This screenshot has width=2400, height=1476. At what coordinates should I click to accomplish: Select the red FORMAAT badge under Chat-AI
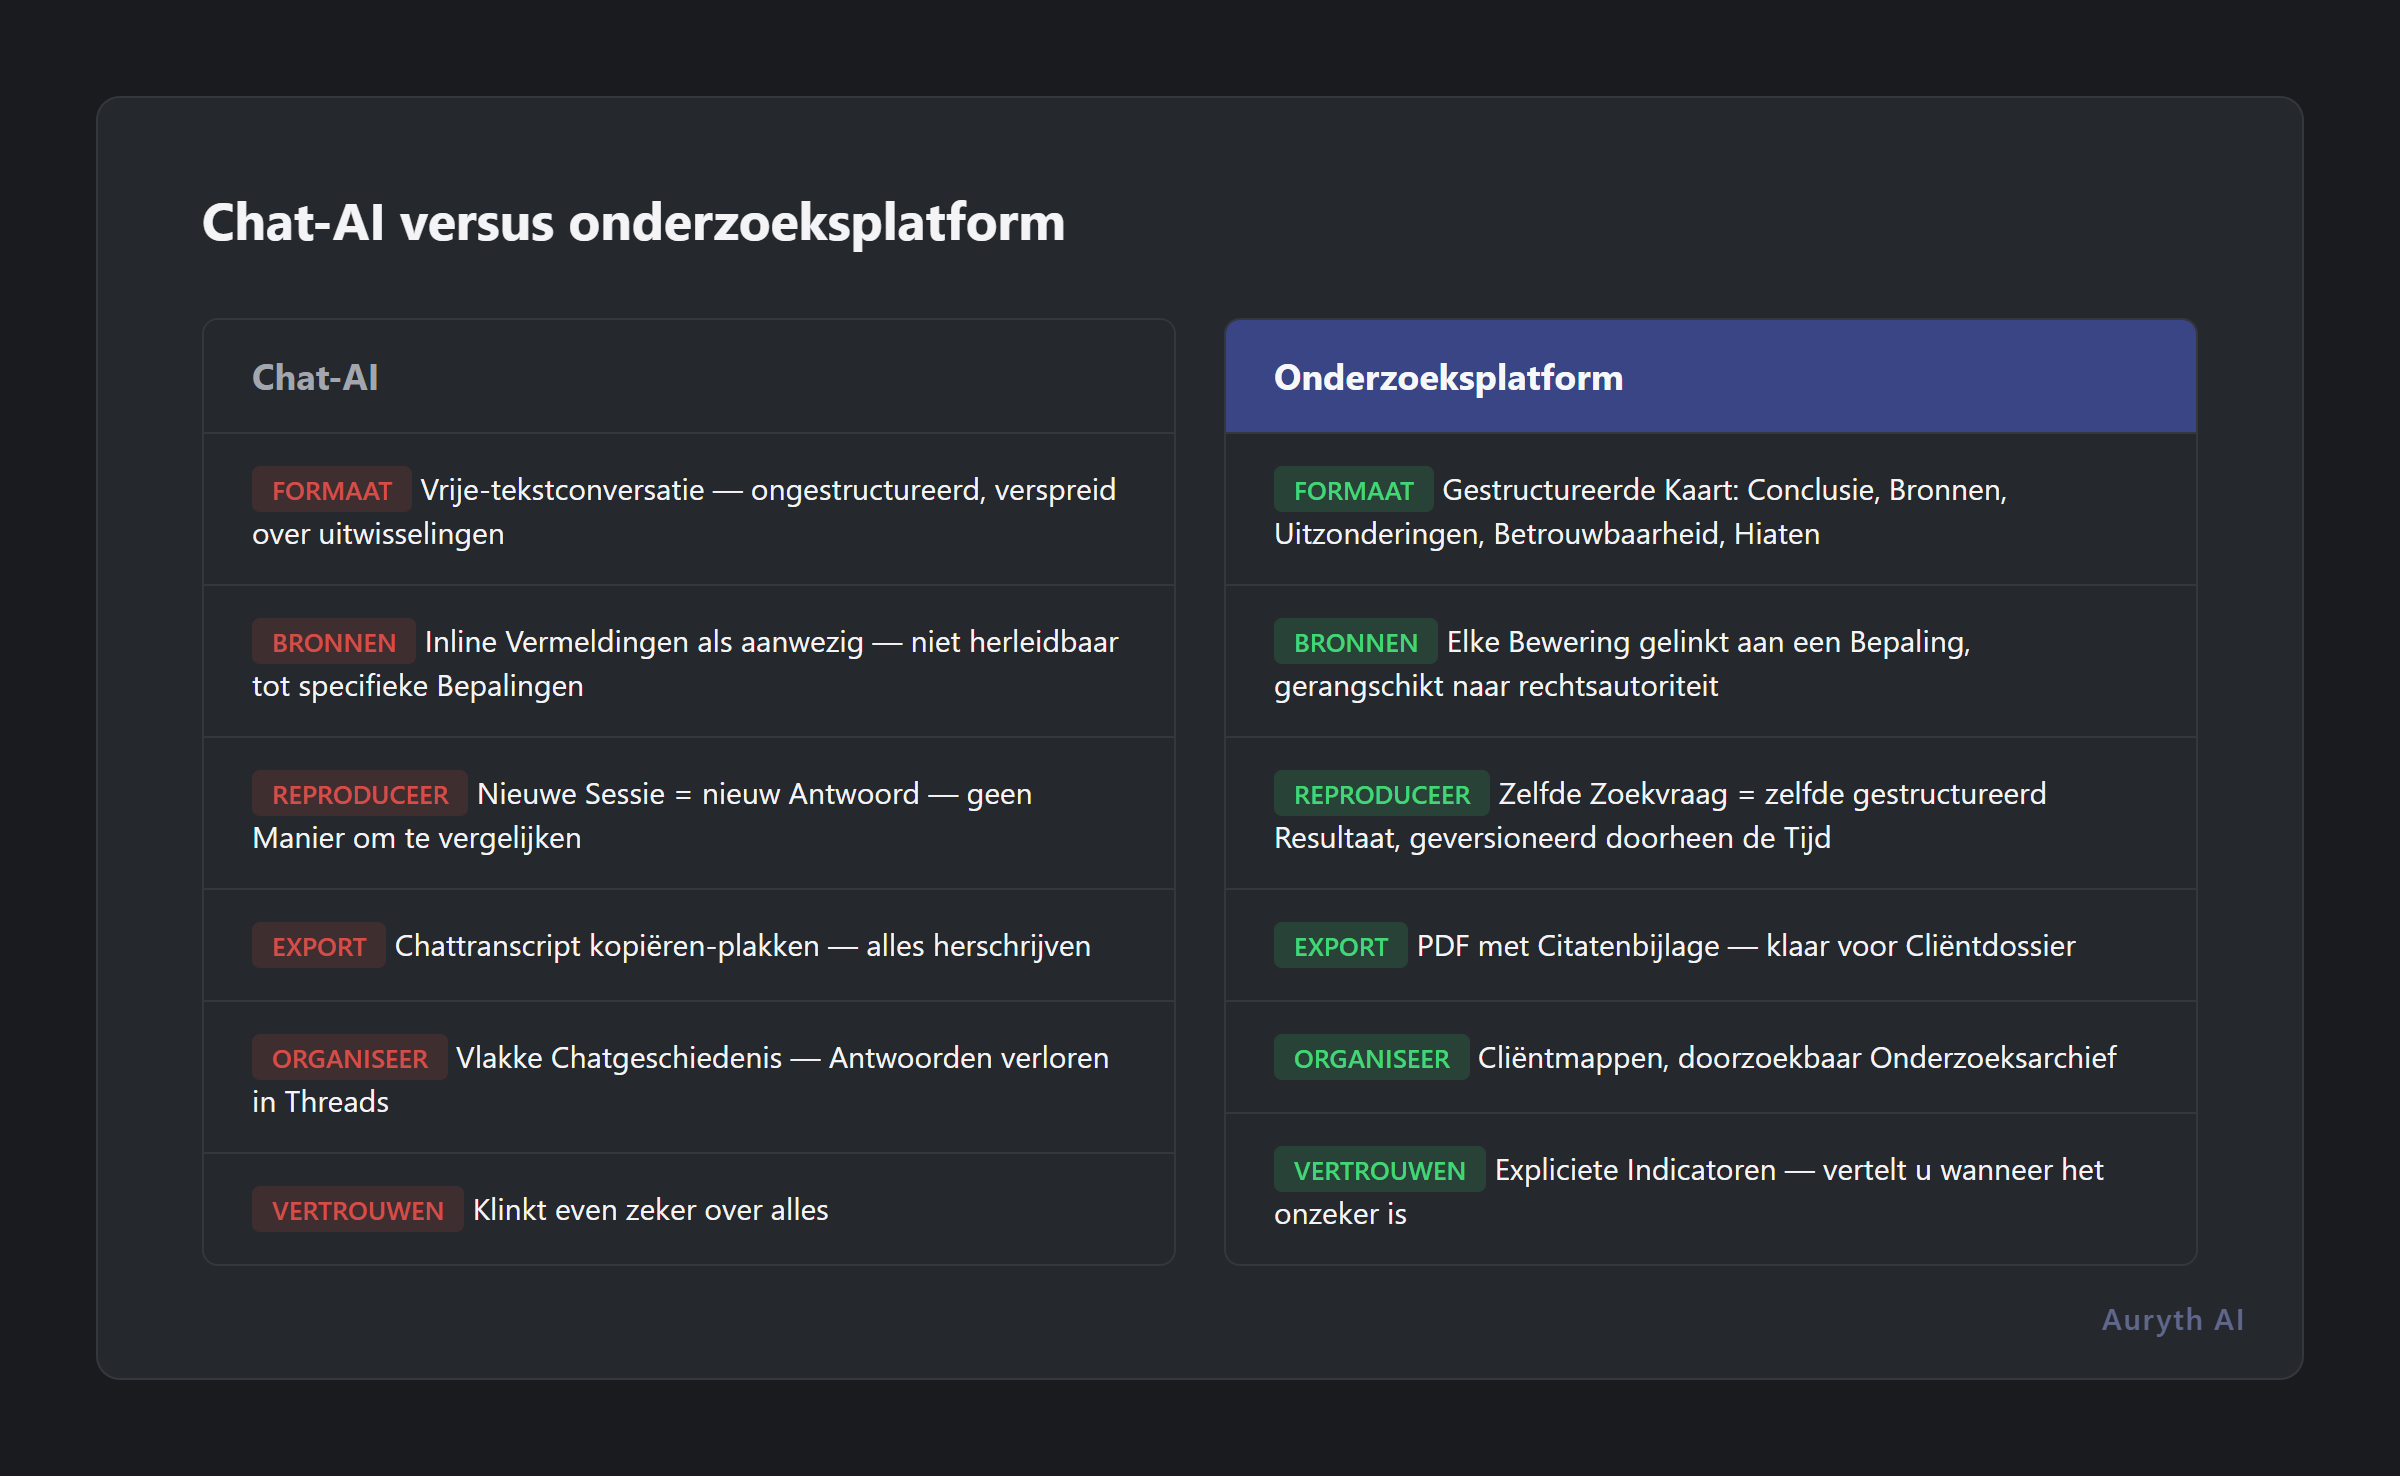pyautogui.click(x=330, y=490)
